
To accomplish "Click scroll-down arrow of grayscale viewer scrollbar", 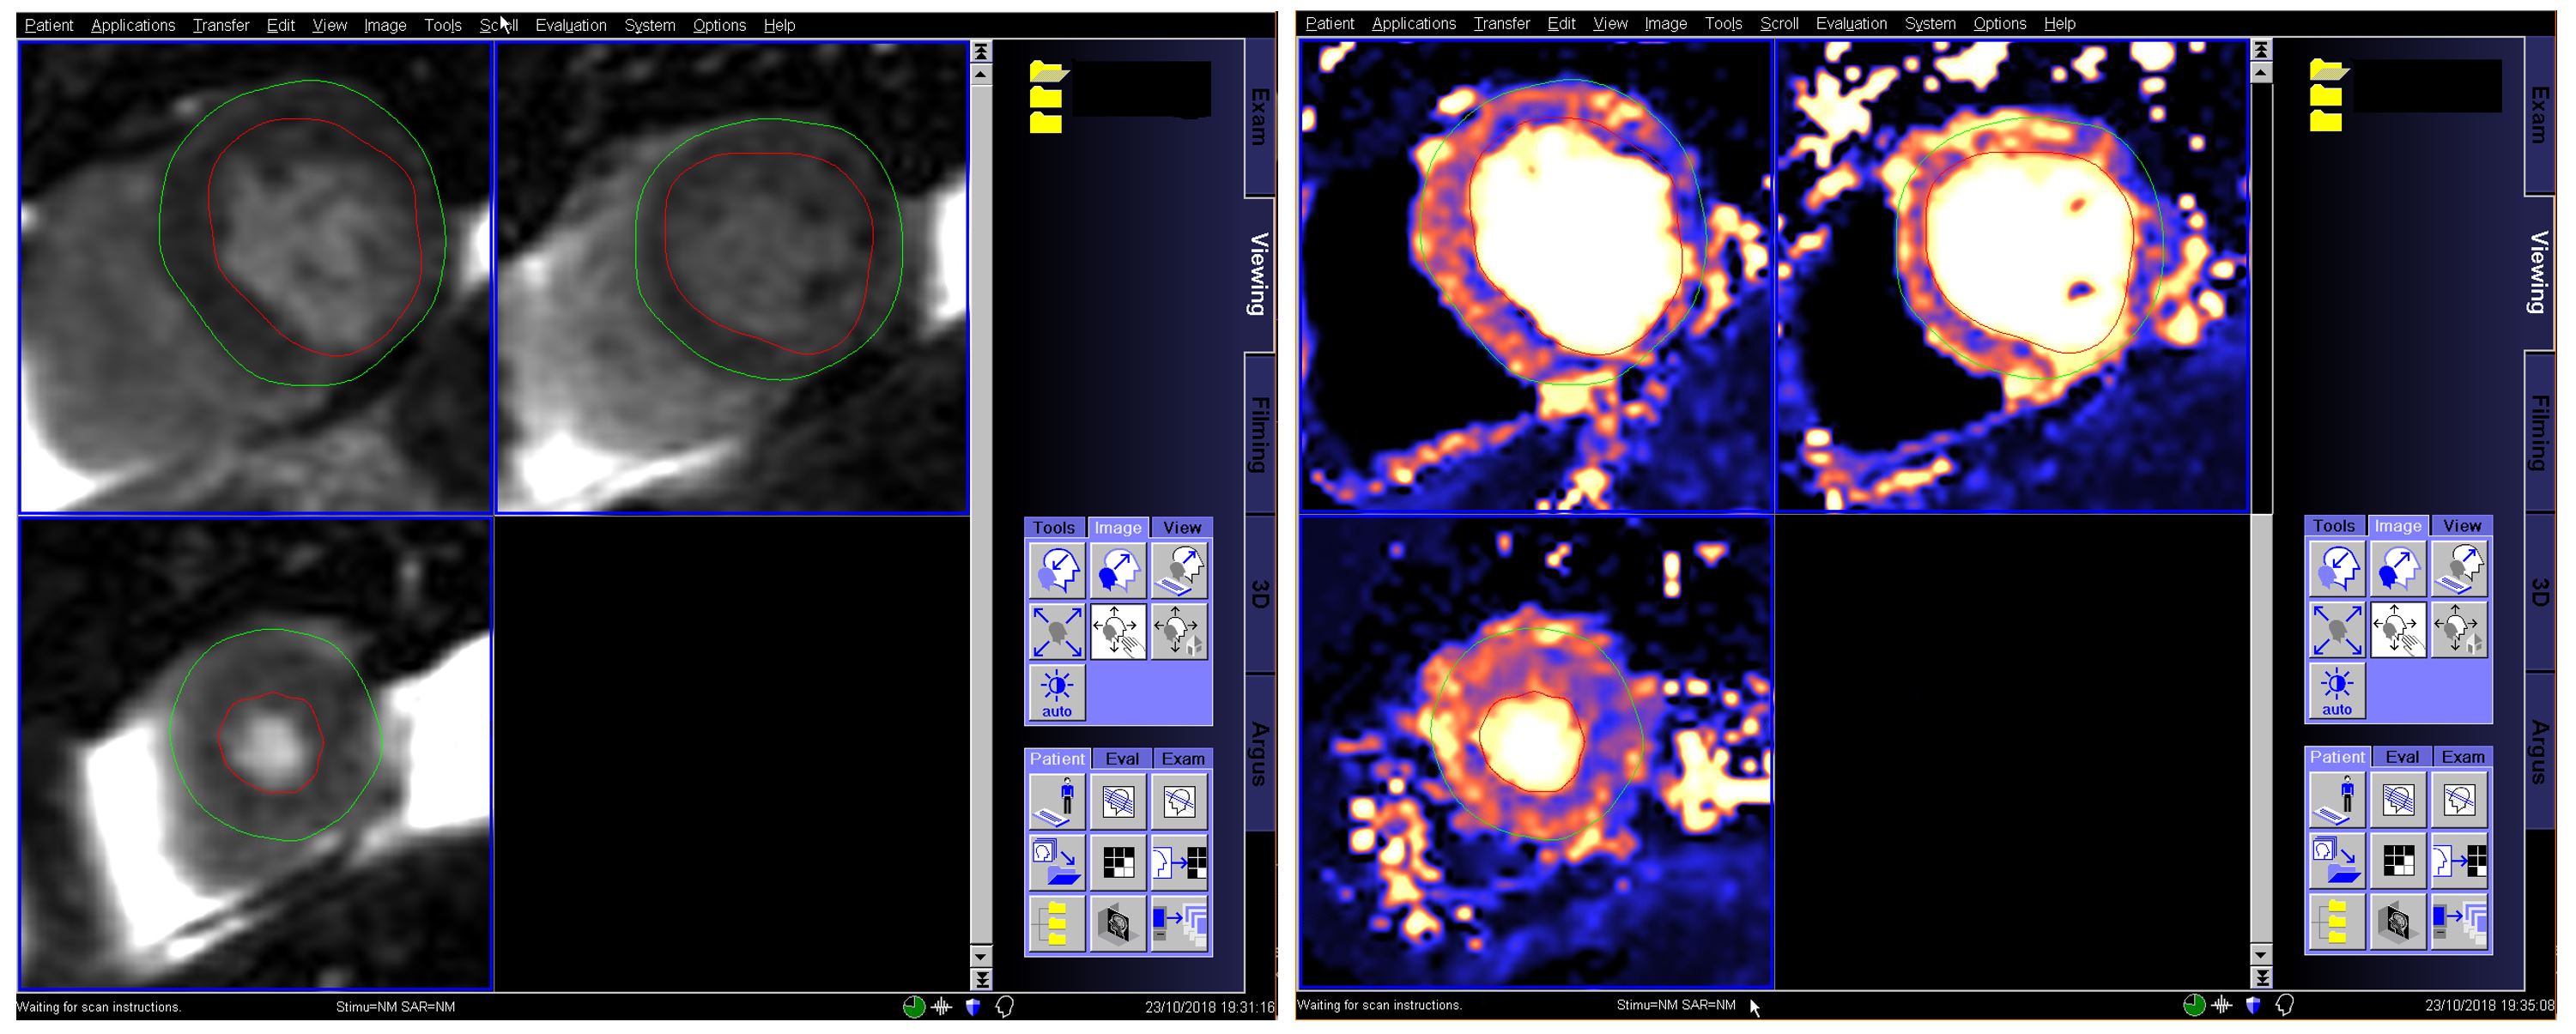I will (981, 956).
